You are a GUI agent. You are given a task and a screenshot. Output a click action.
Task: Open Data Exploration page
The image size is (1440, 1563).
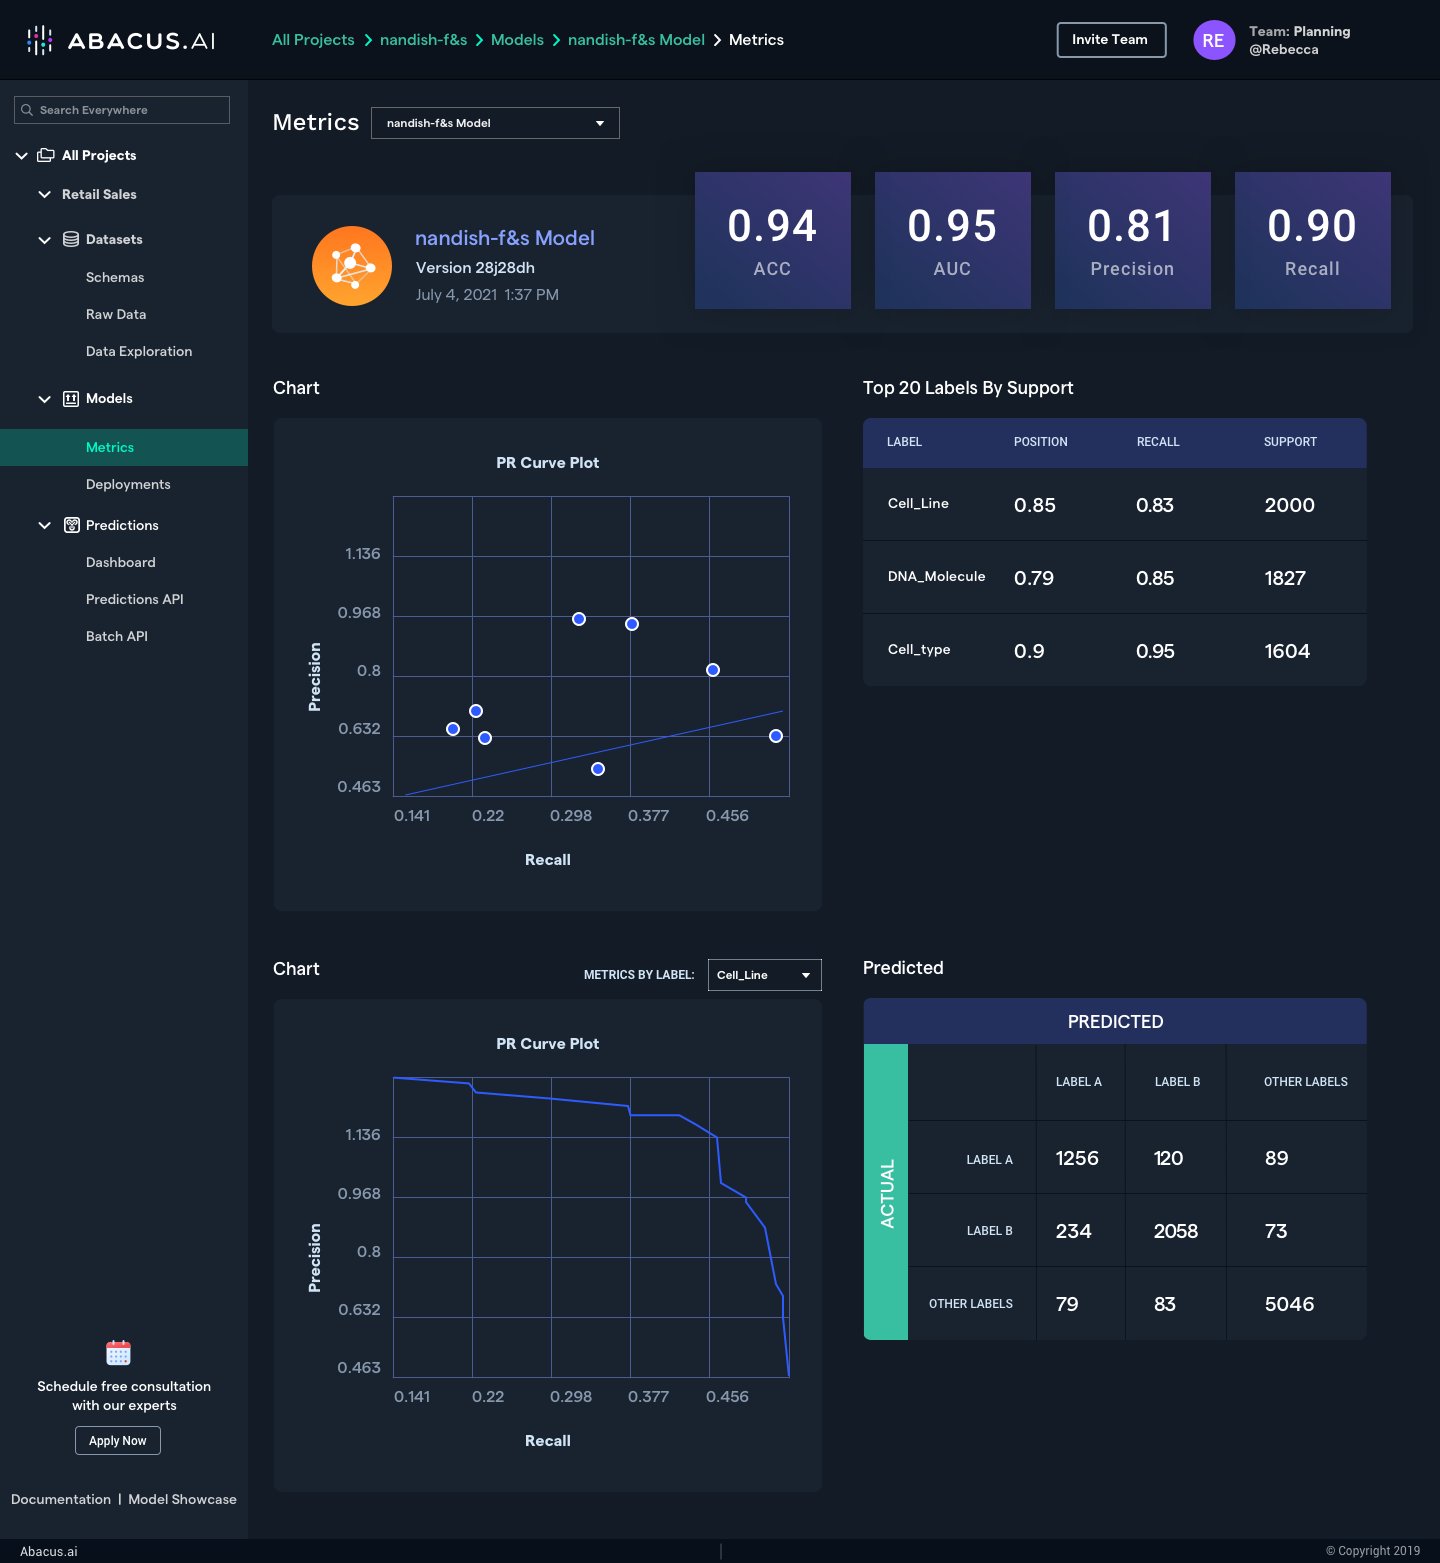click(139, 351)
